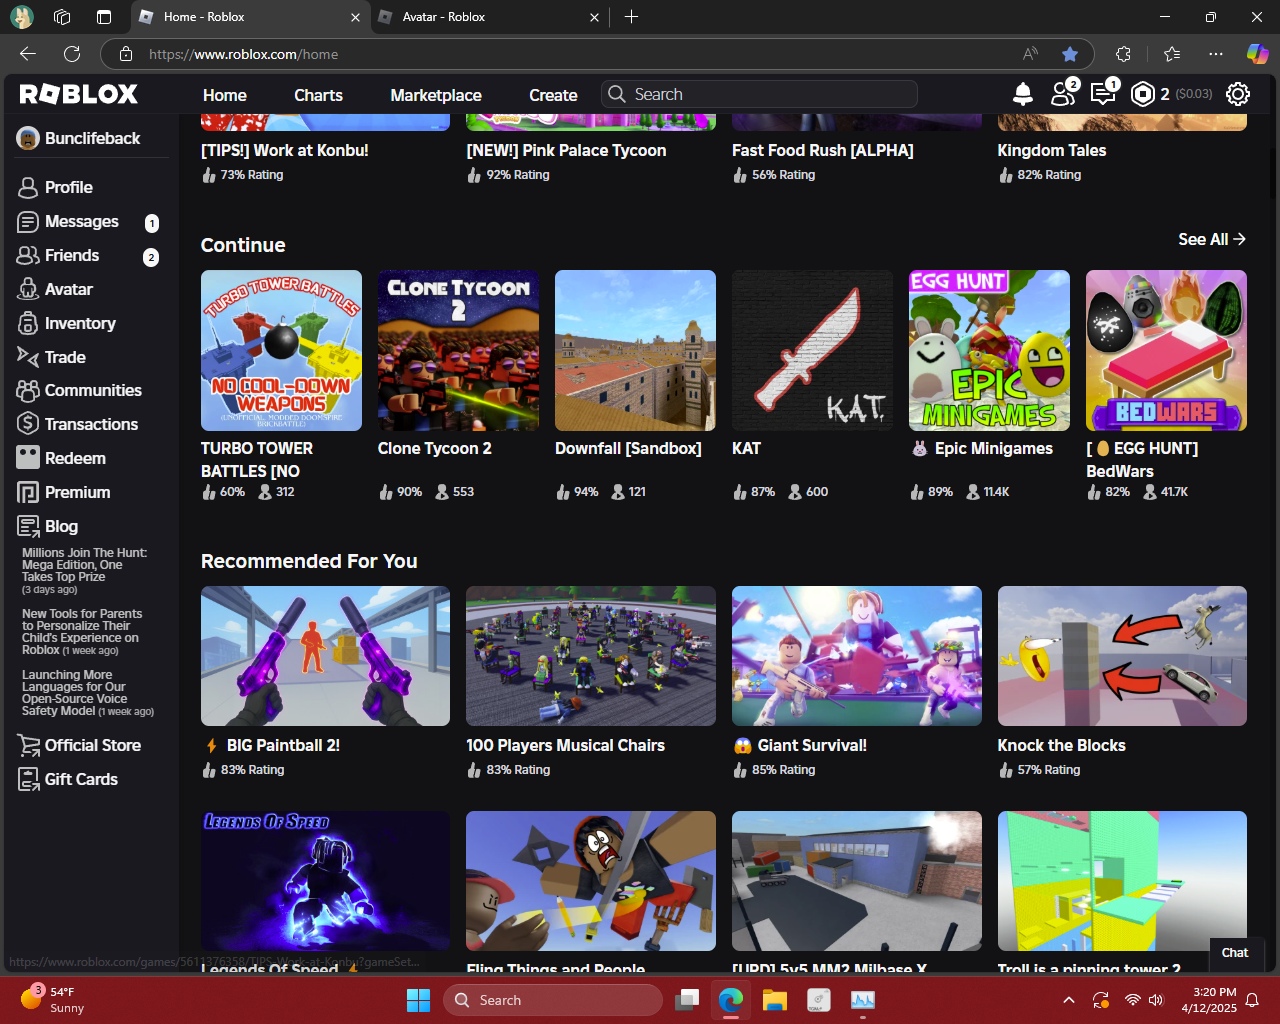
Task: Open the Marketplace nav tab
Action: [436, 95]
